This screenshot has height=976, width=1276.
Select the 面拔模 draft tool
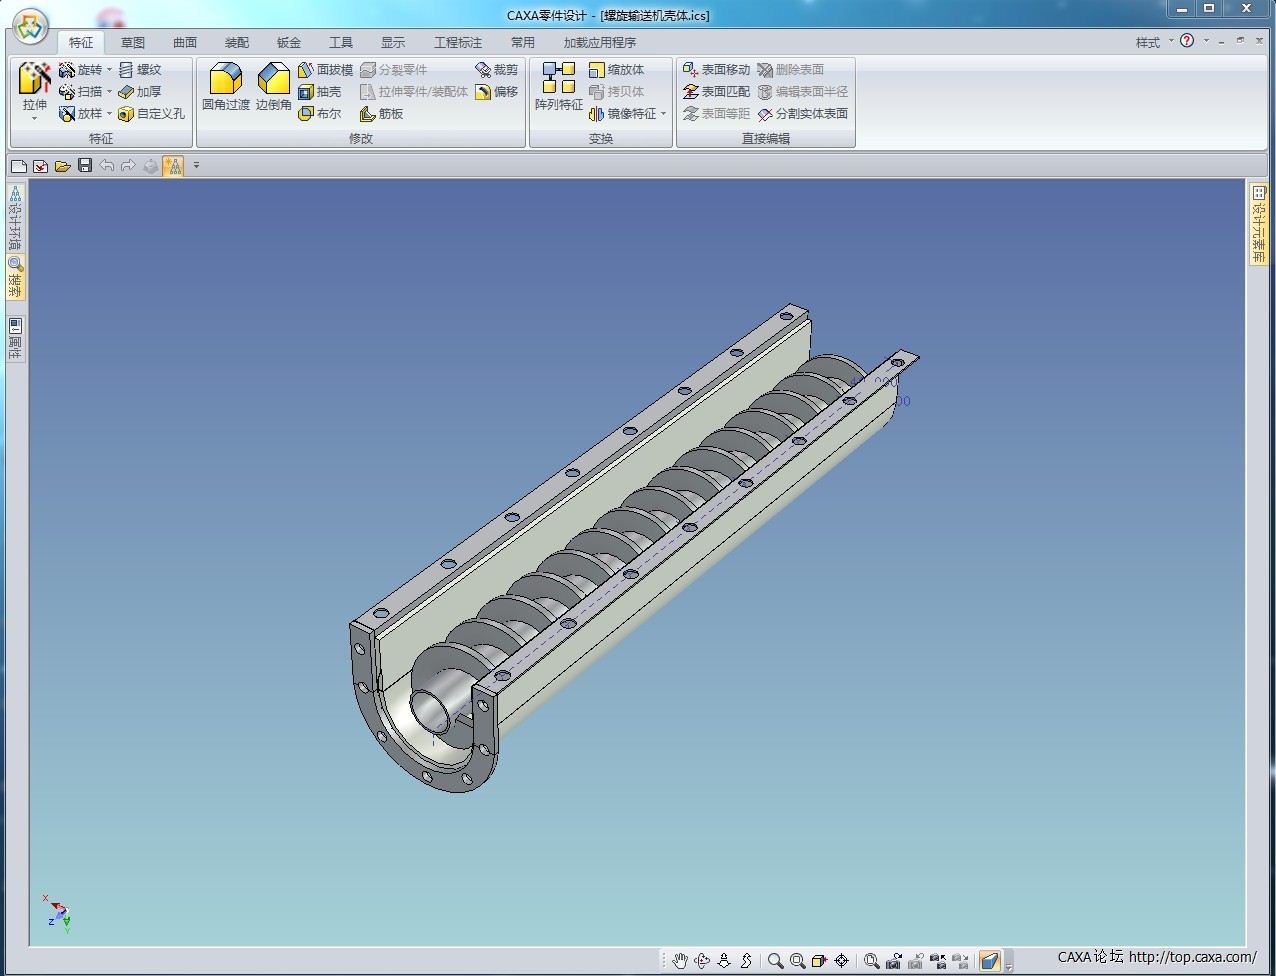326,70
